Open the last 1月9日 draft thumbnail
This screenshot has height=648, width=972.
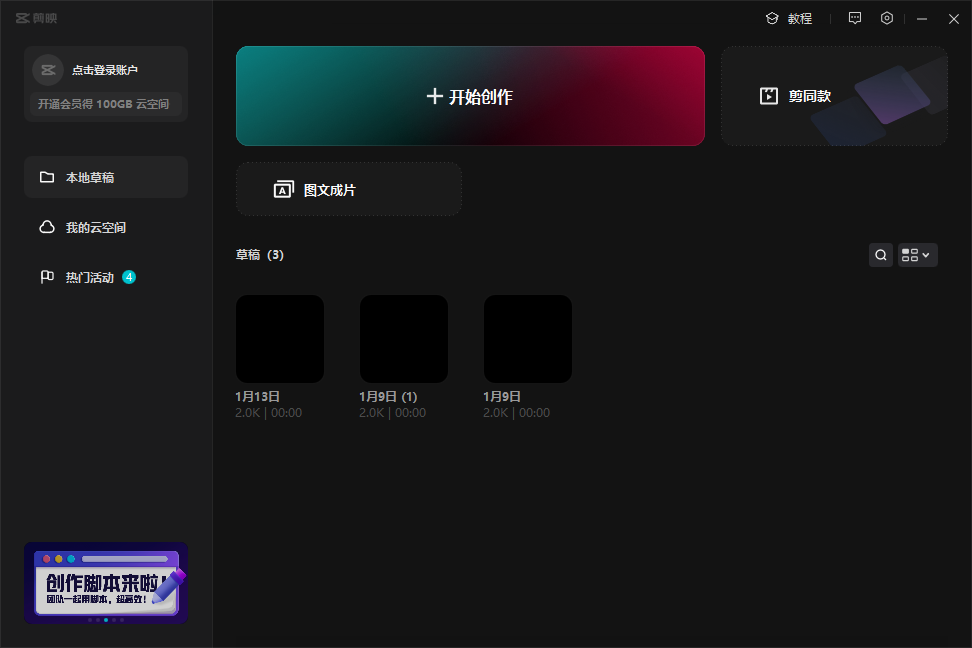(x=528, y=338)
